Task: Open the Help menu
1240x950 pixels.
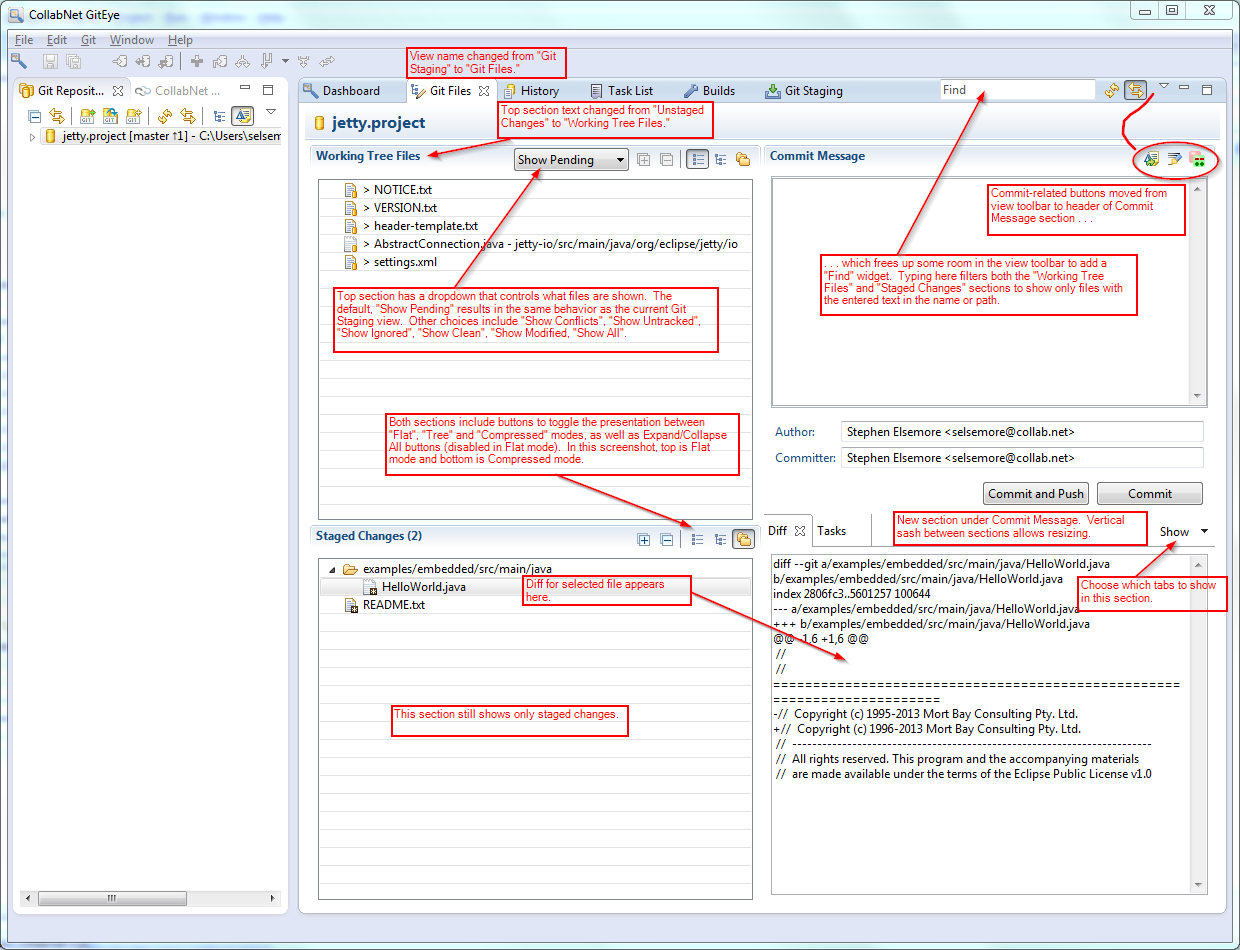Action: tap(181, 40)
